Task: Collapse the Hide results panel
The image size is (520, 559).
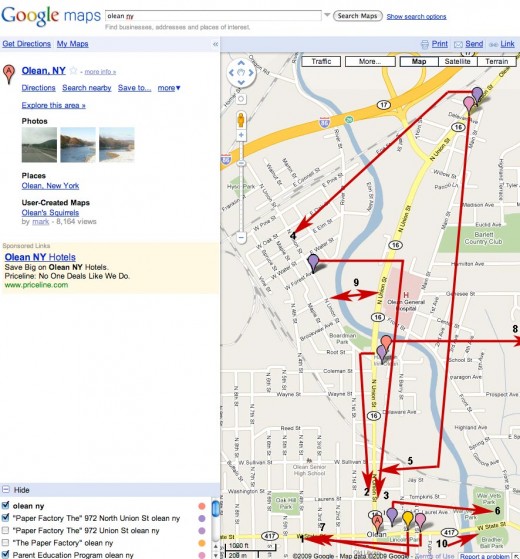Action: pos(6,489)
